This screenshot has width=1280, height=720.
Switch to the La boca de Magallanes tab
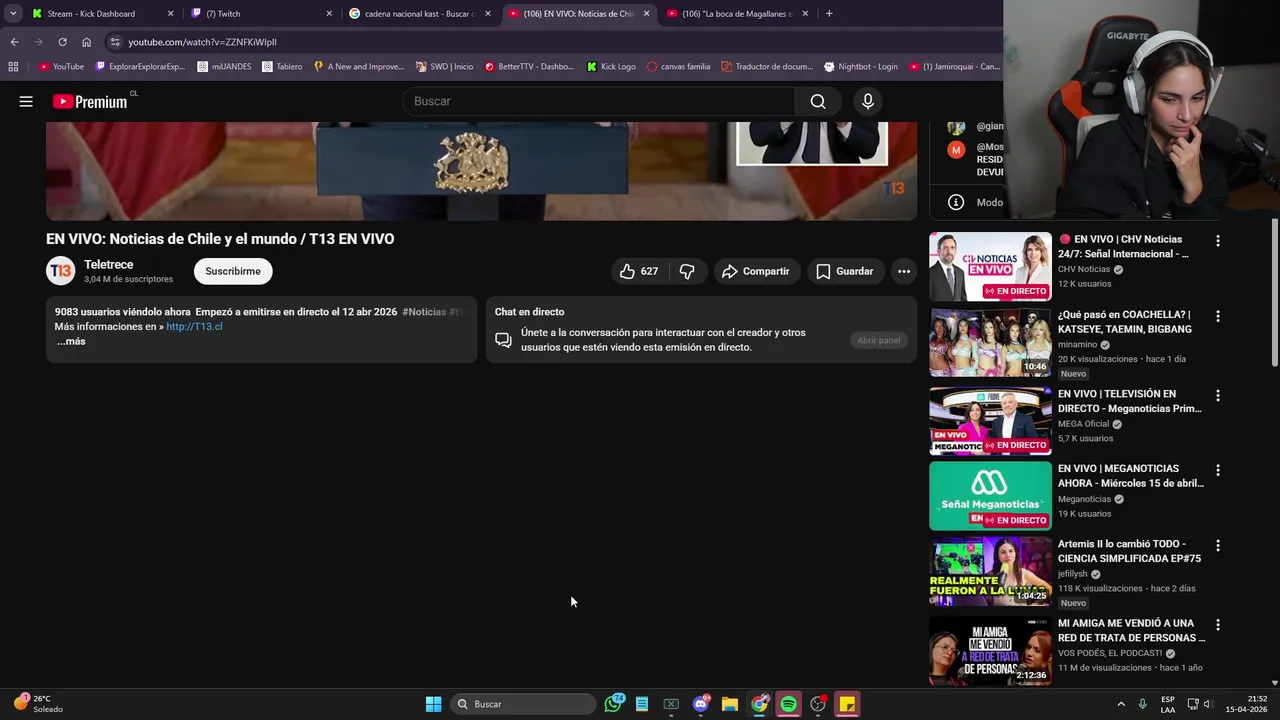tap(737, 14)
